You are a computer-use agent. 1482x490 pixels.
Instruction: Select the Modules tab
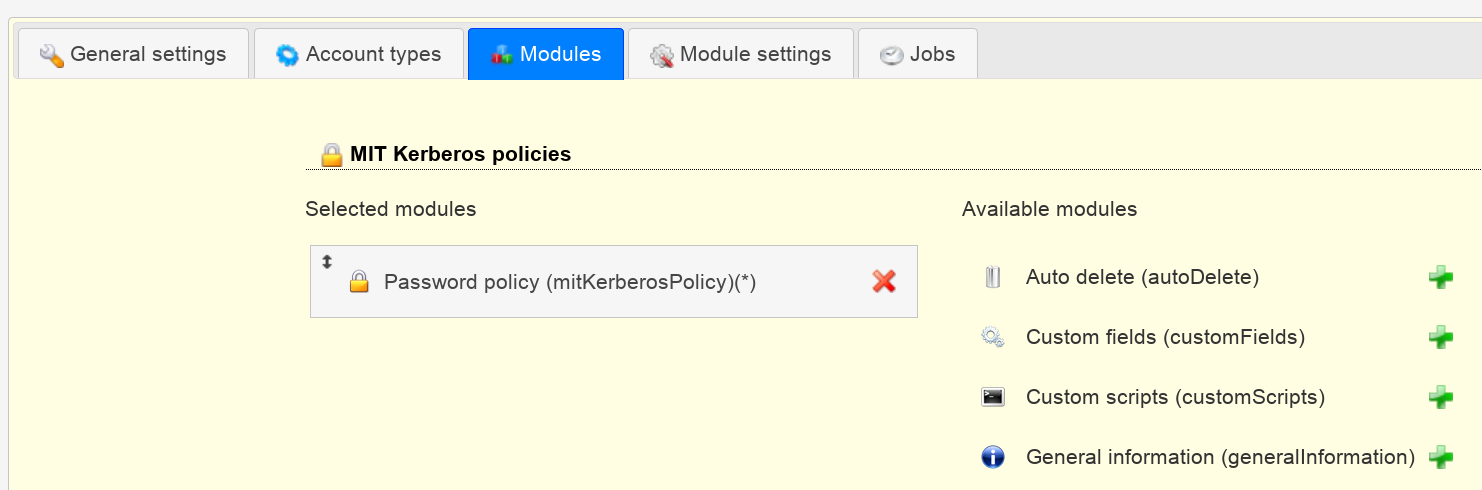click(x=546, y=54)
